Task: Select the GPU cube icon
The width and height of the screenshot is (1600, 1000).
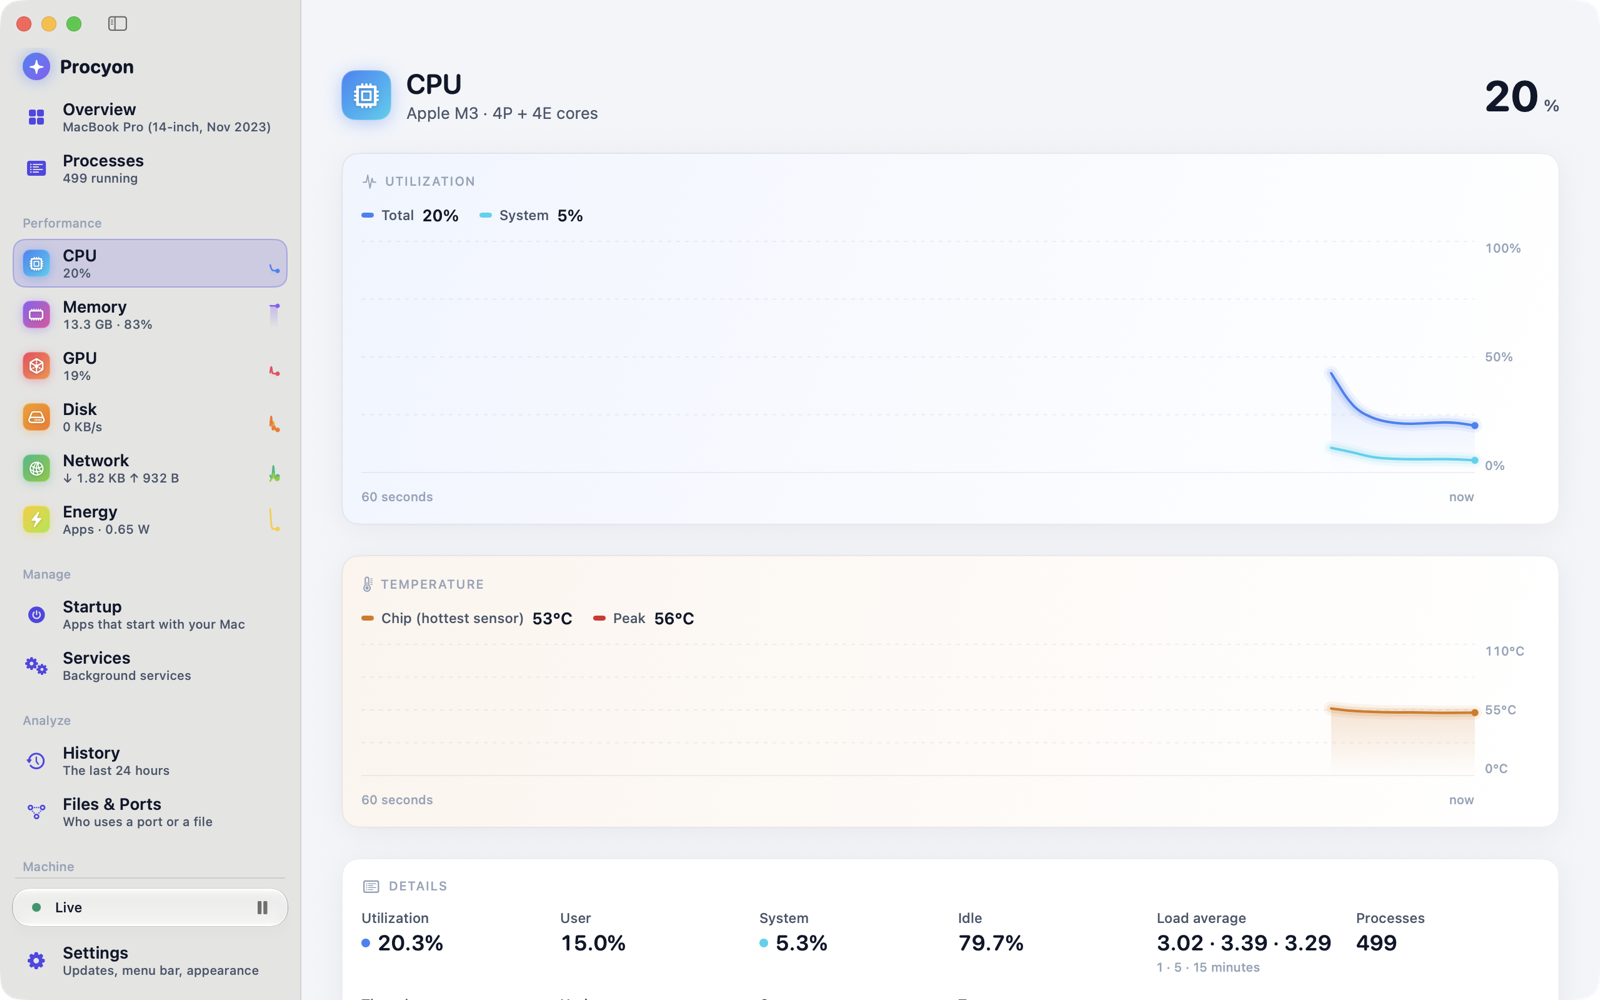Action: (x=36, y=366)
